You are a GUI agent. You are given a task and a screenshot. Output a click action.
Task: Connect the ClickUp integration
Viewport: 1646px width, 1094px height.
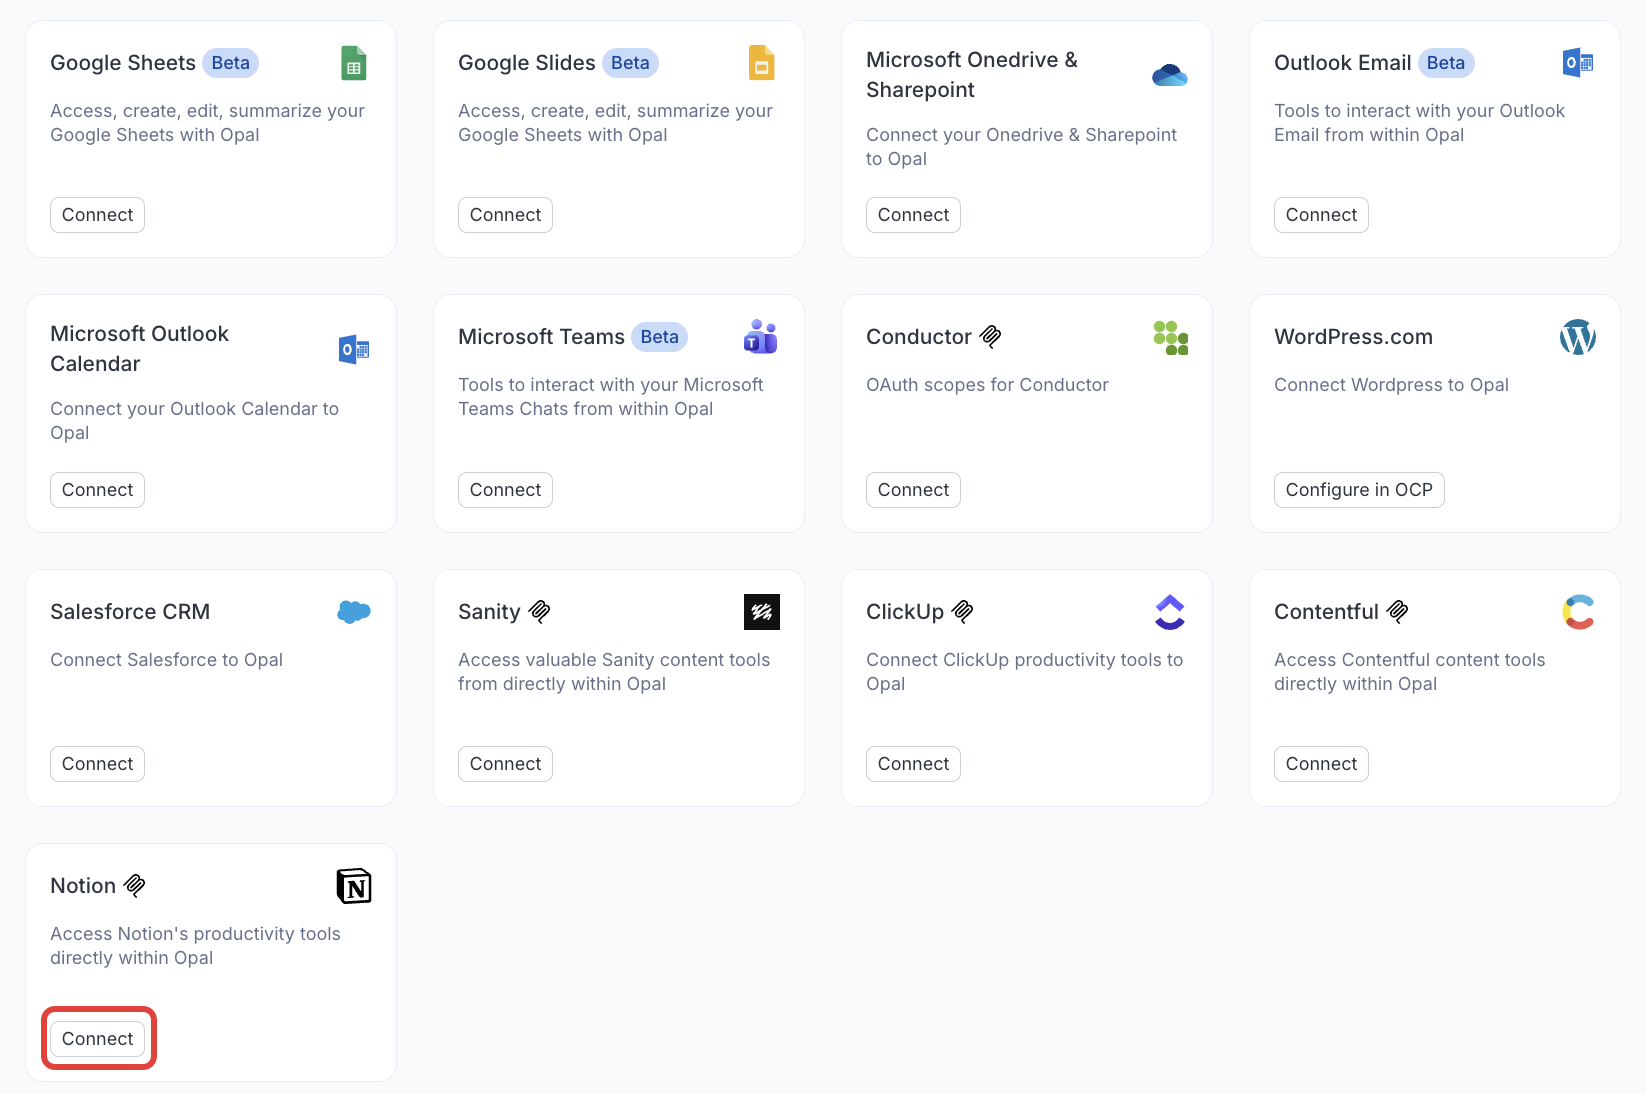pyautogui.click(x=913, y=764)
